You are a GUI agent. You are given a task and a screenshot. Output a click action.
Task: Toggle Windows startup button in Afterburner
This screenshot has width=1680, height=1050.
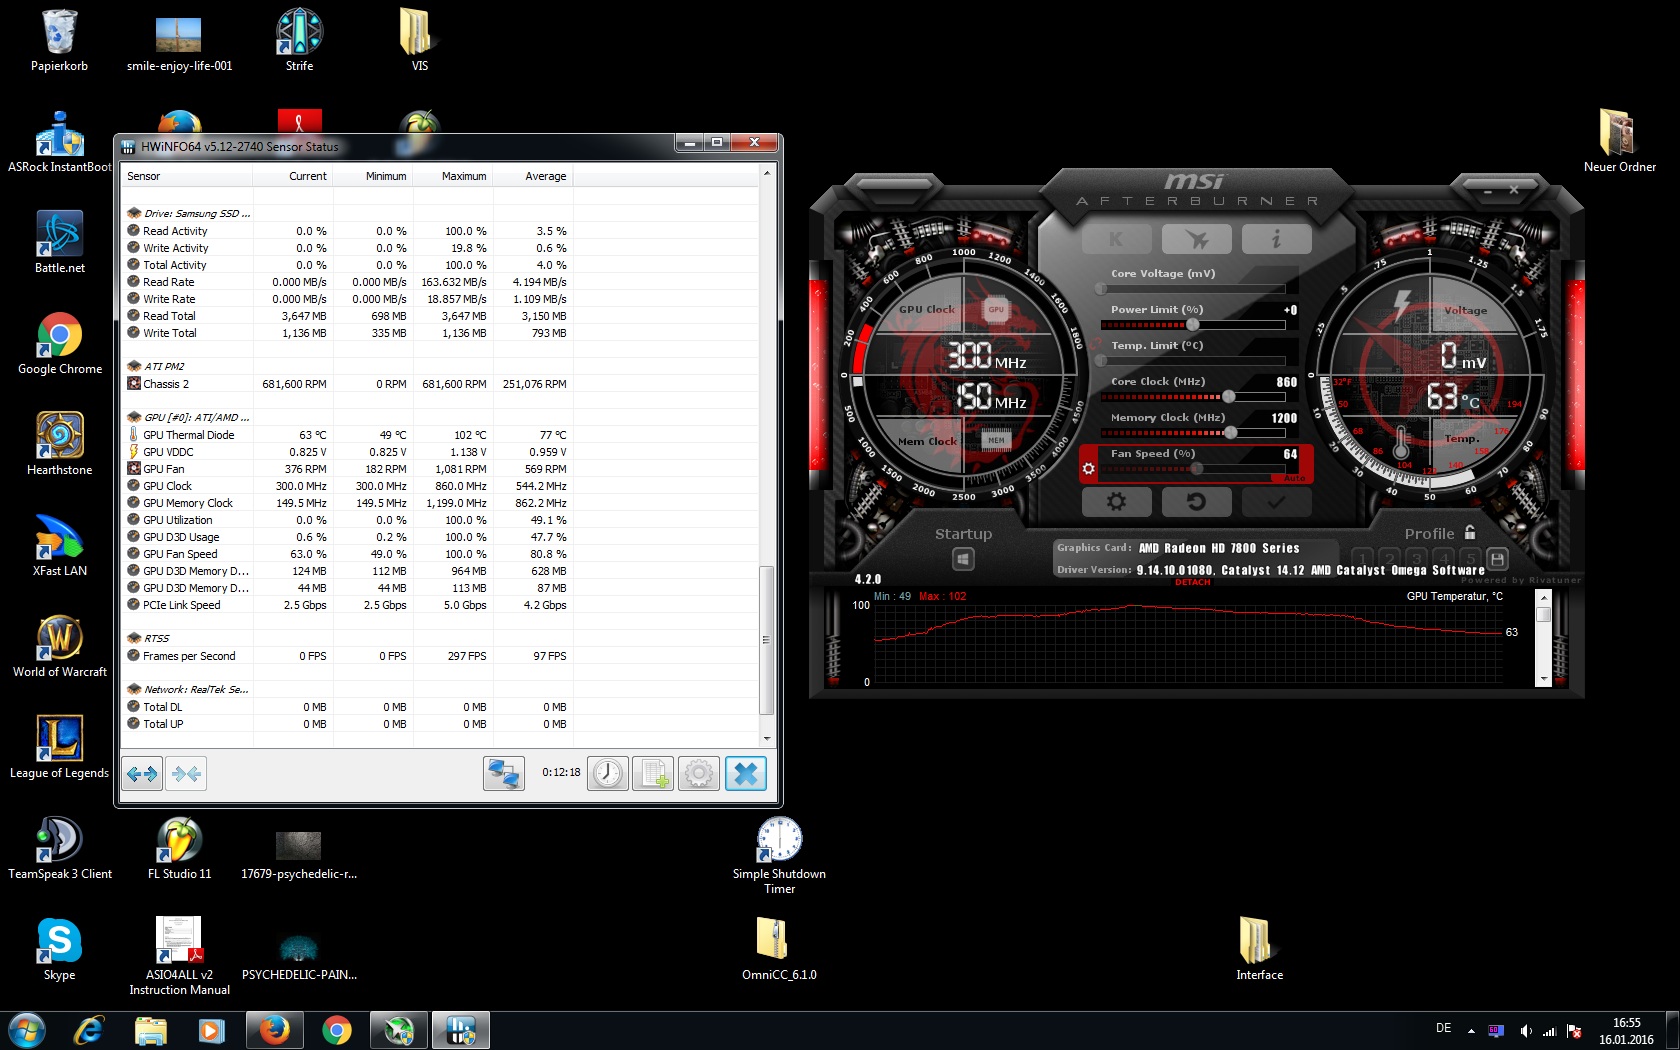963,559
